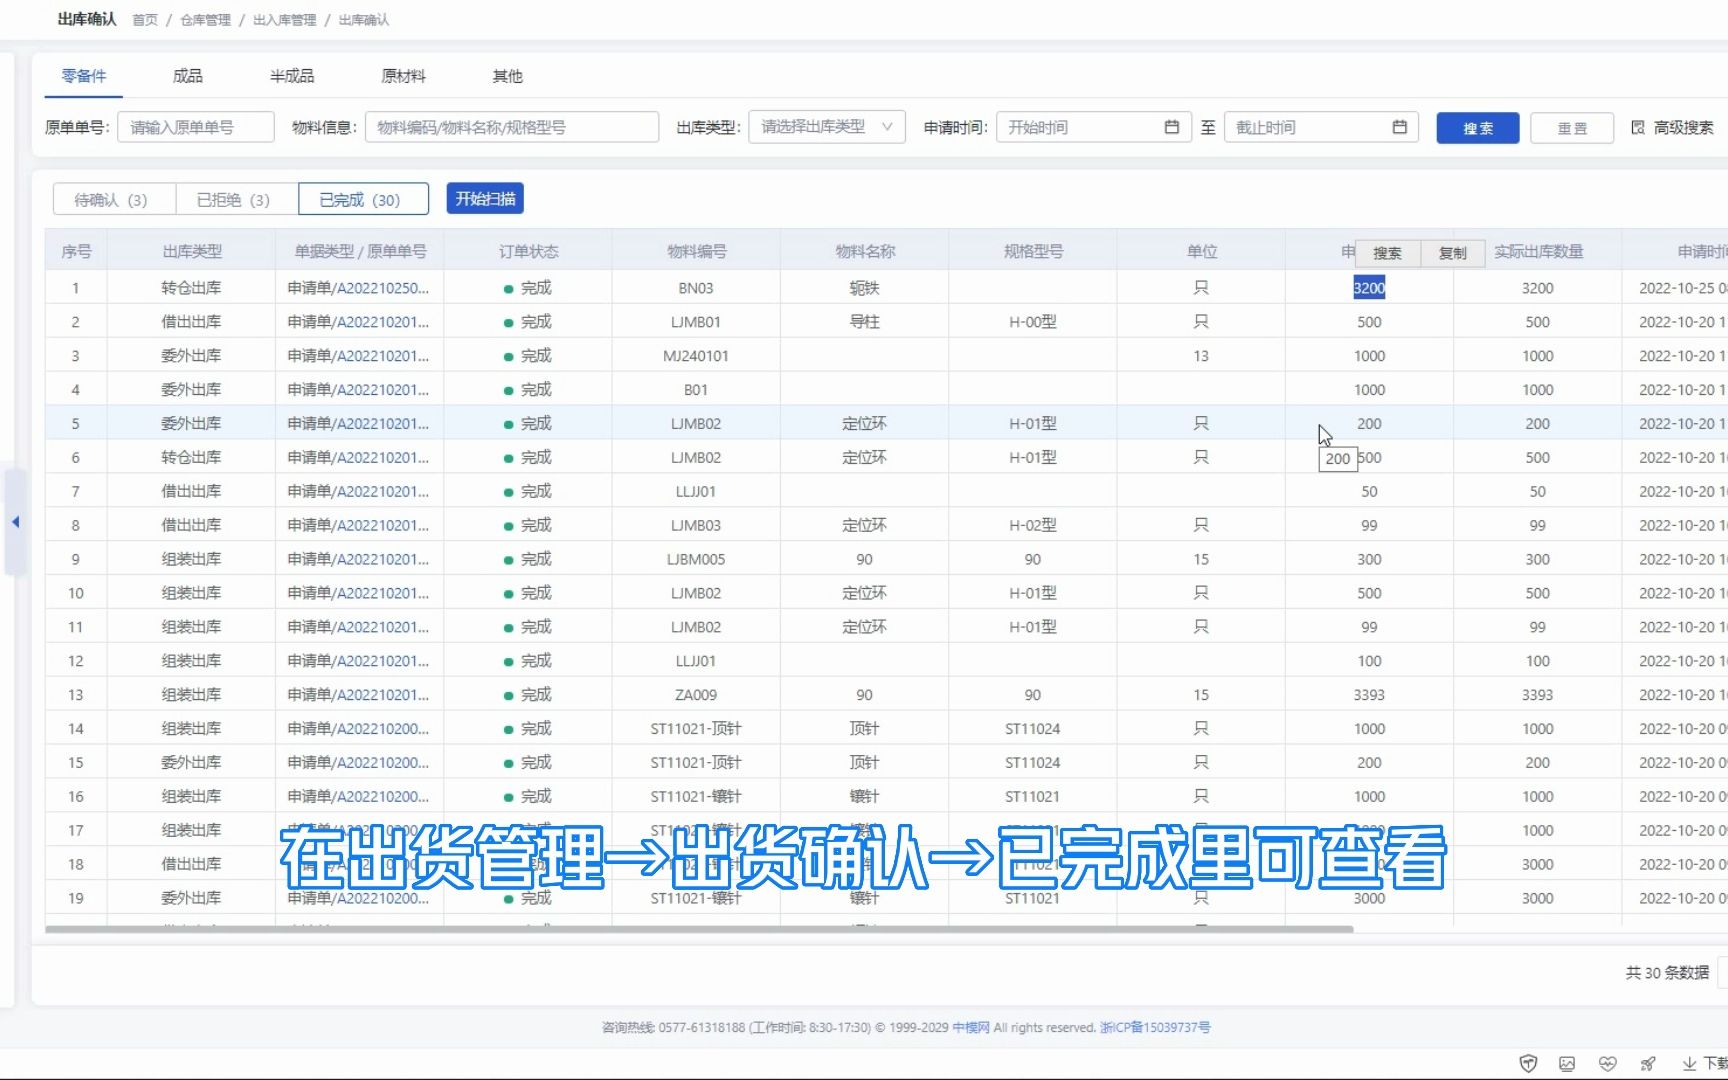
Task: Click the 实际出库数量 column header
Action: tap(1538, 251)
